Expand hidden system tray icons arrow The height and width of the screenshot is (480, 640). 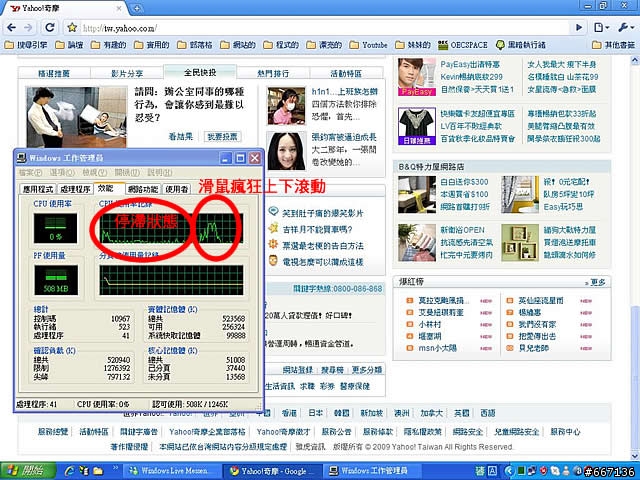point(508,471)
